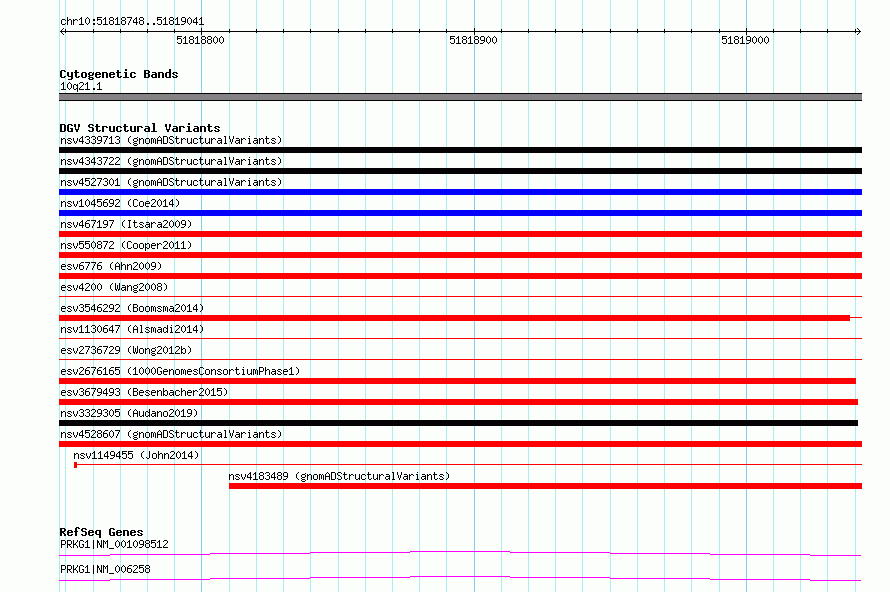Open variant nsv4343722 label
The width and height of the screenshot is (890, 592).
(x=171, y=161)
